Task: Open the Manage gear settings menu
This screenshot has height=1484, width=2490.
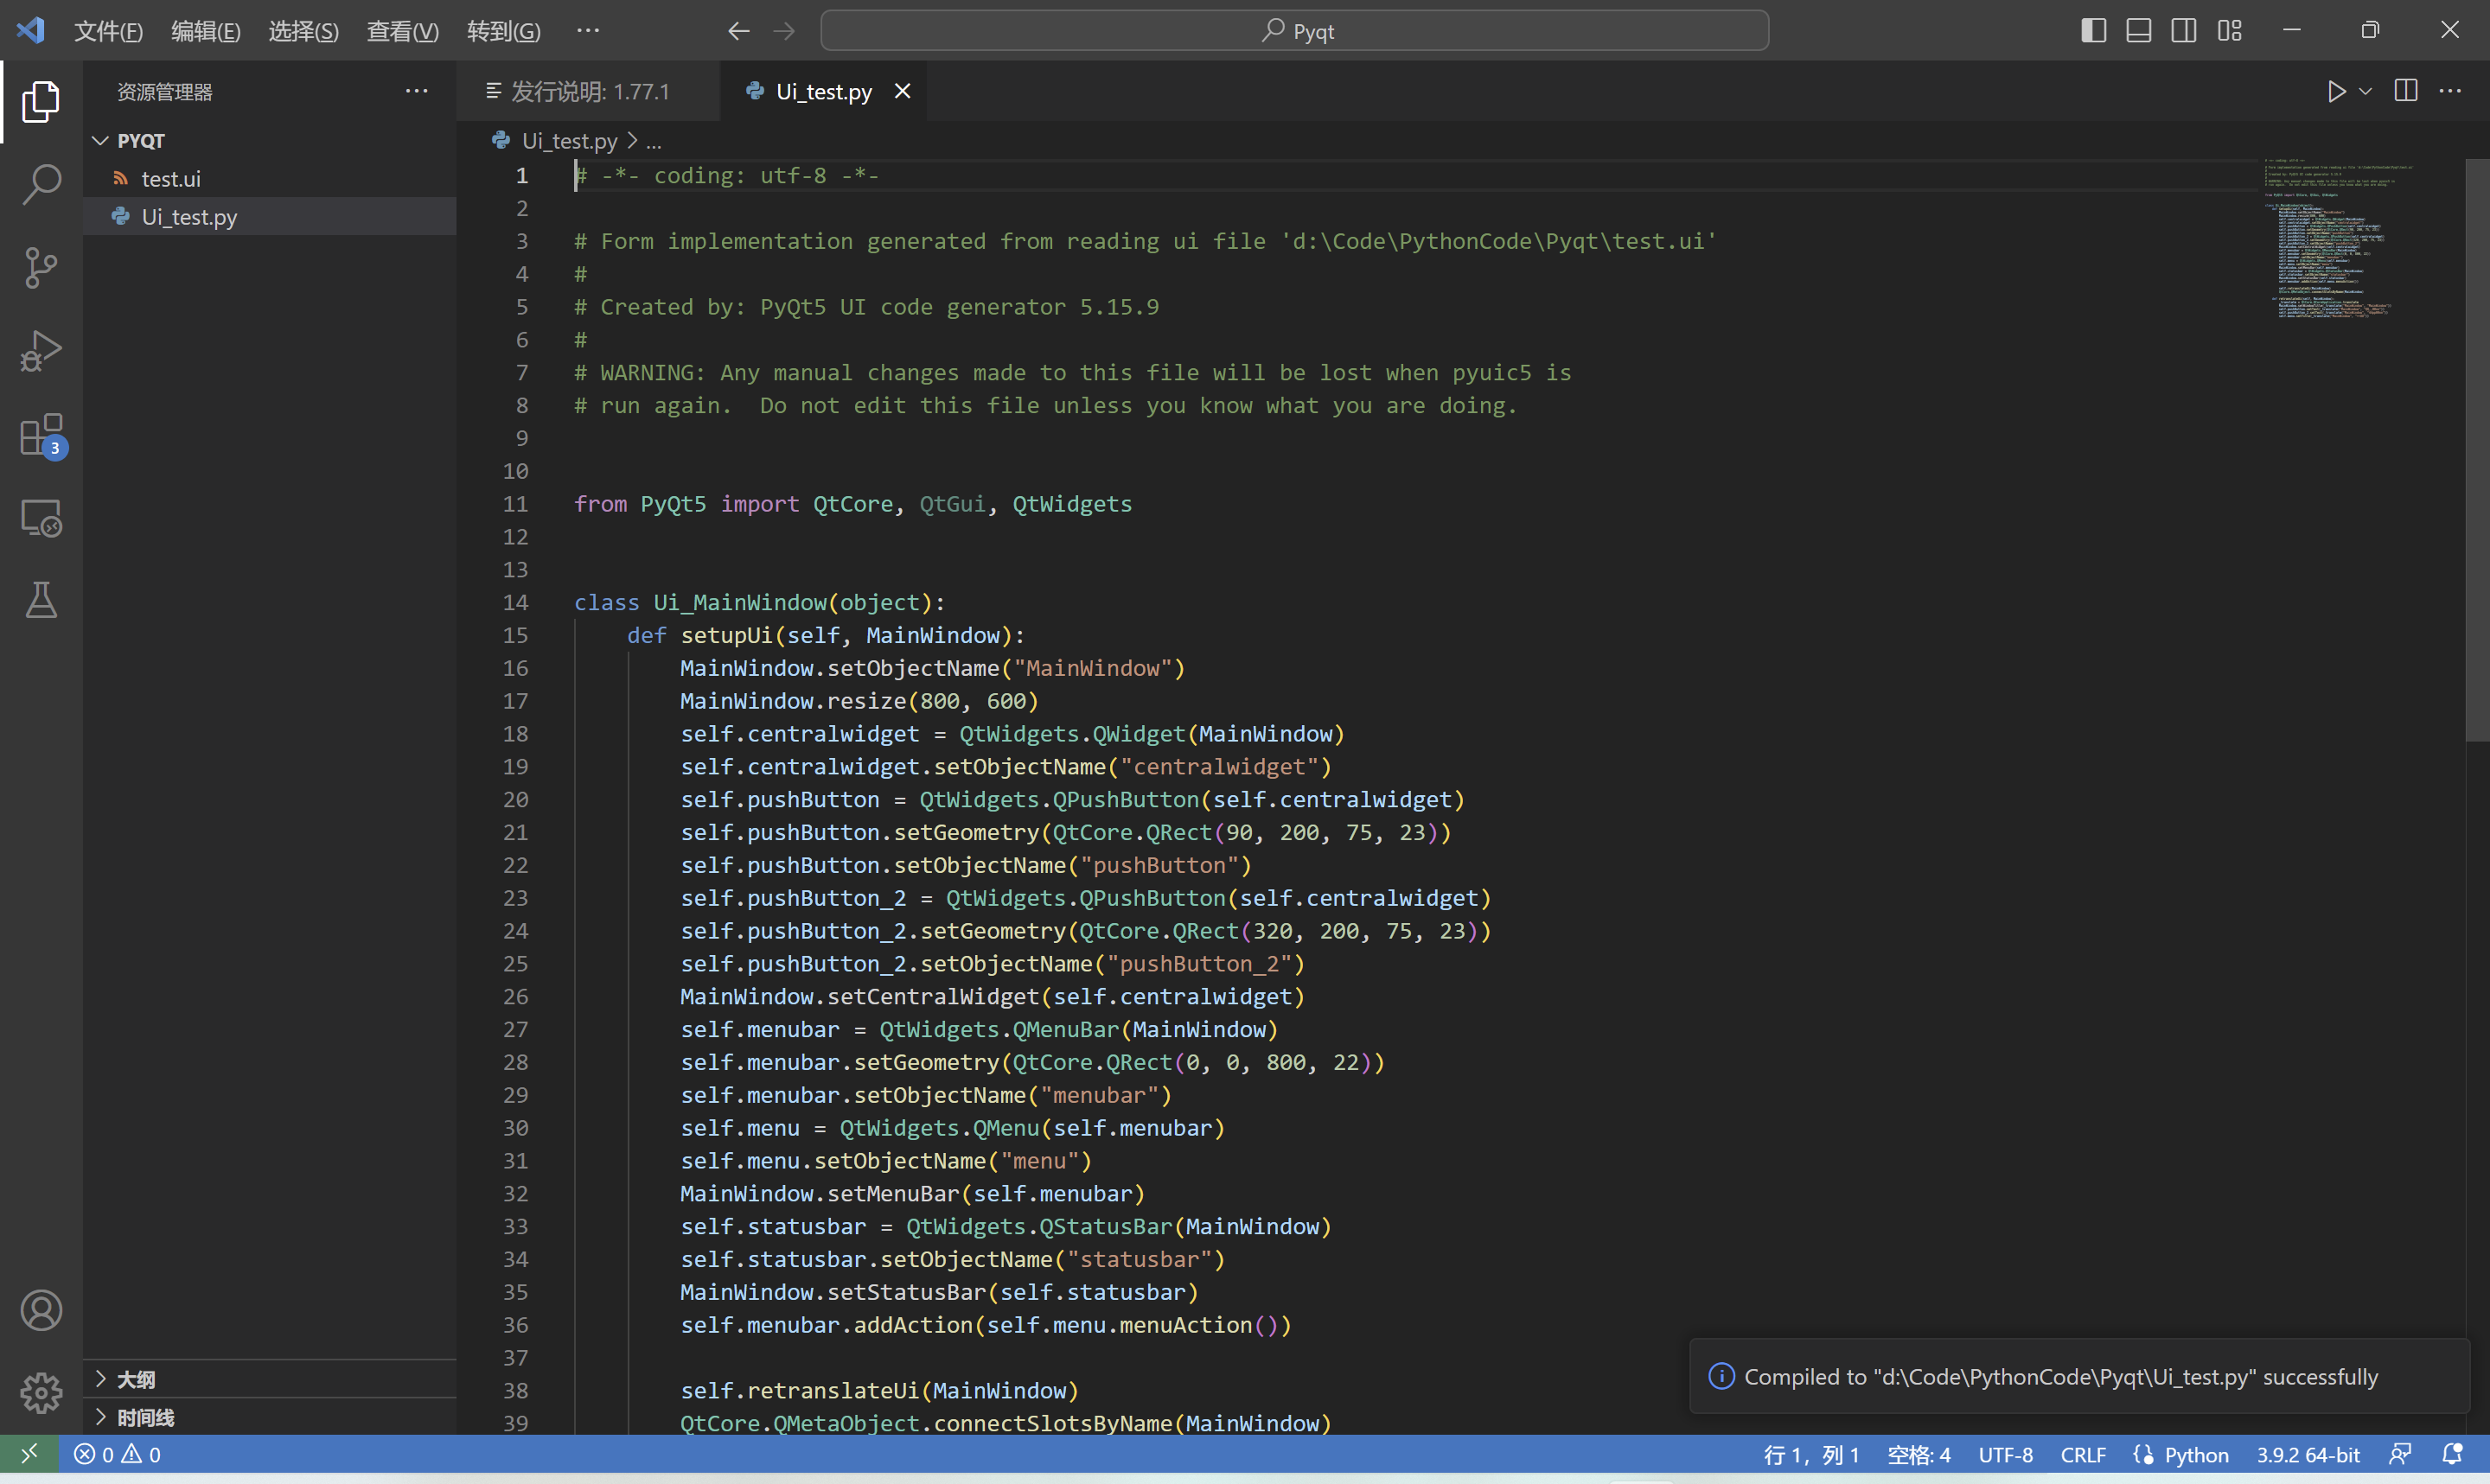Action: click(x=41, y=1393)
